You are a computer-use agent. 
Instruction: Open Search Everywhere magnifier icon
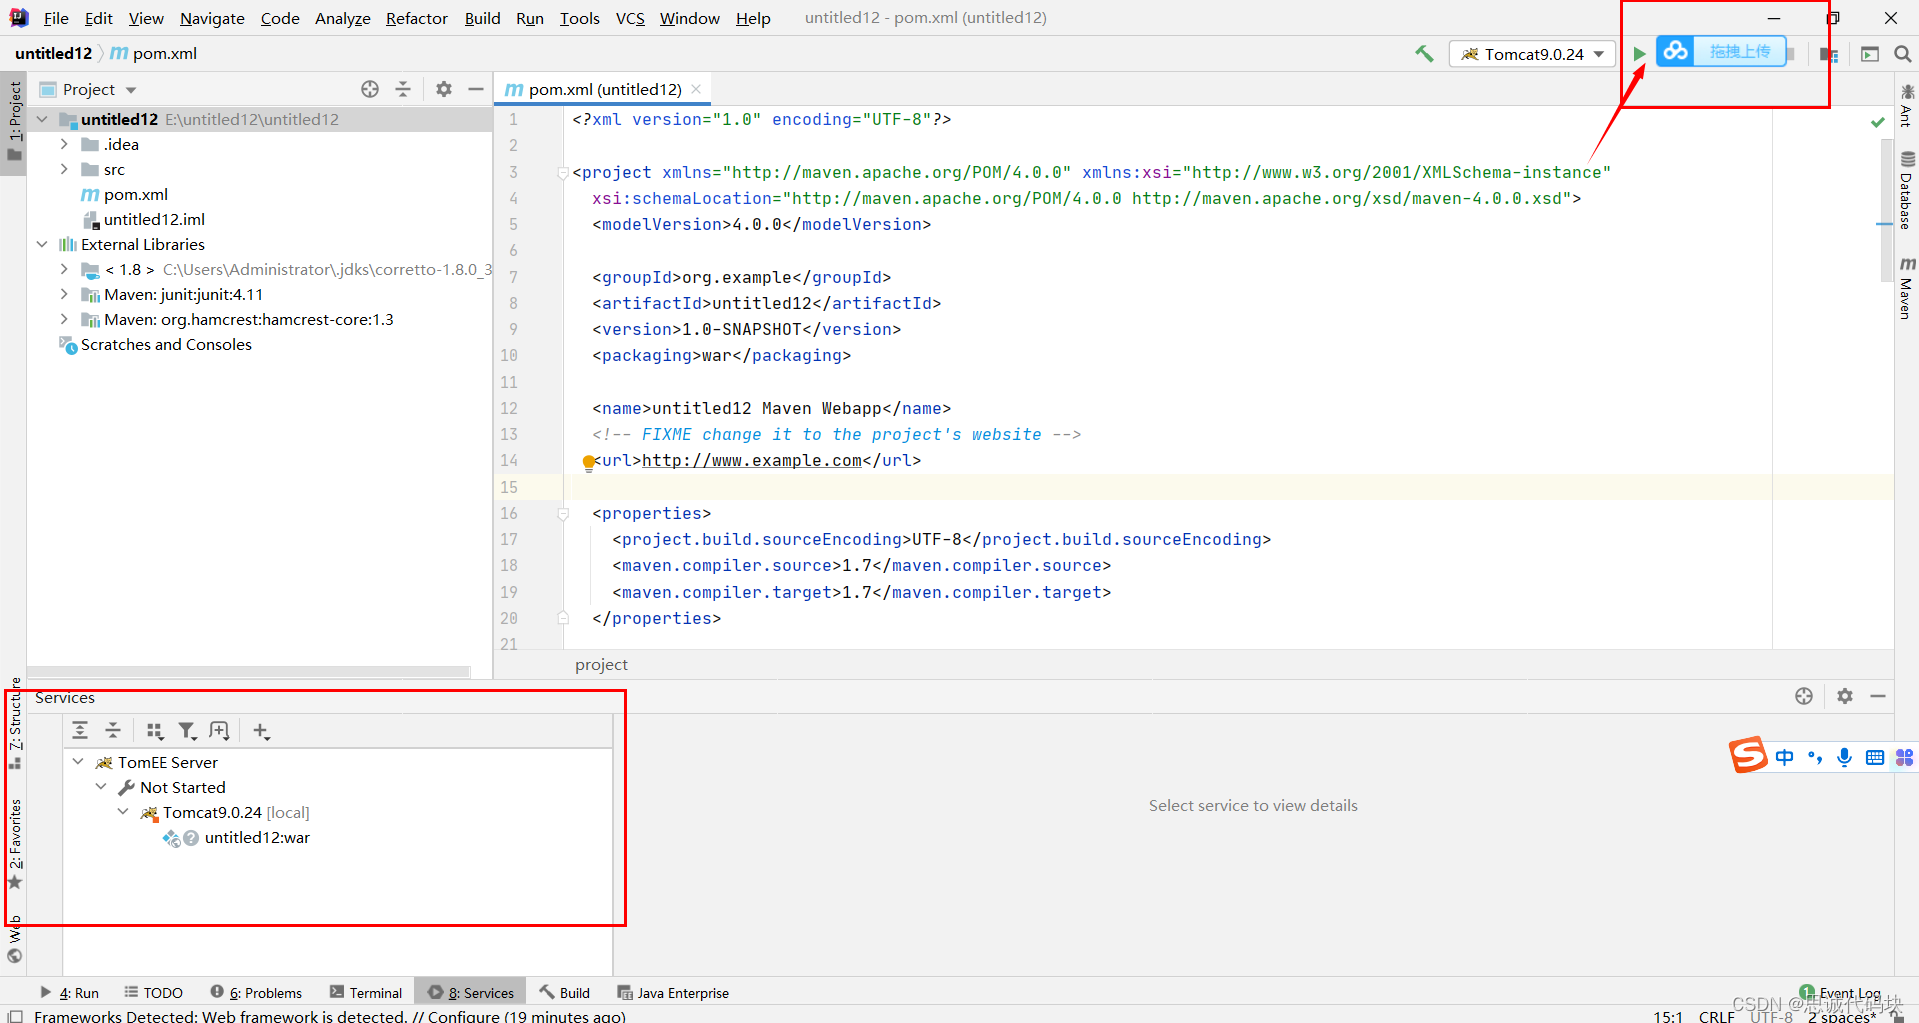1903,54
